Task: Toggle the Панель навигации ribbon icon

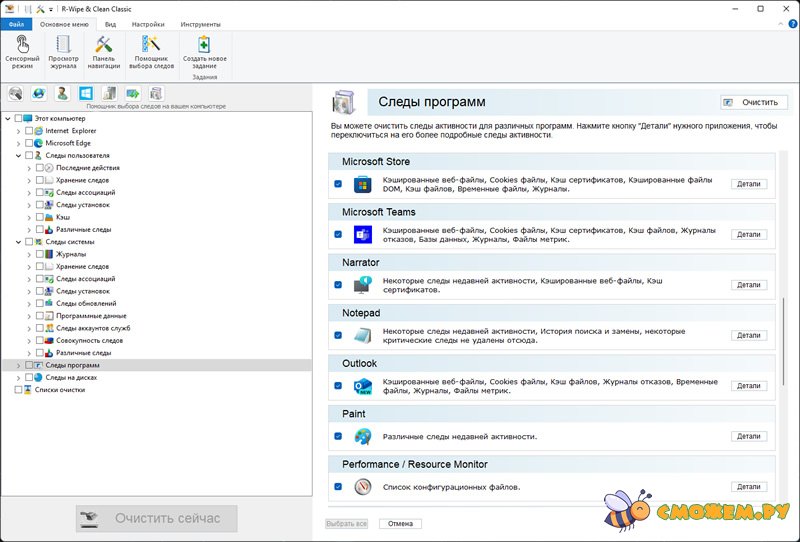Action: tap(104, 52)
